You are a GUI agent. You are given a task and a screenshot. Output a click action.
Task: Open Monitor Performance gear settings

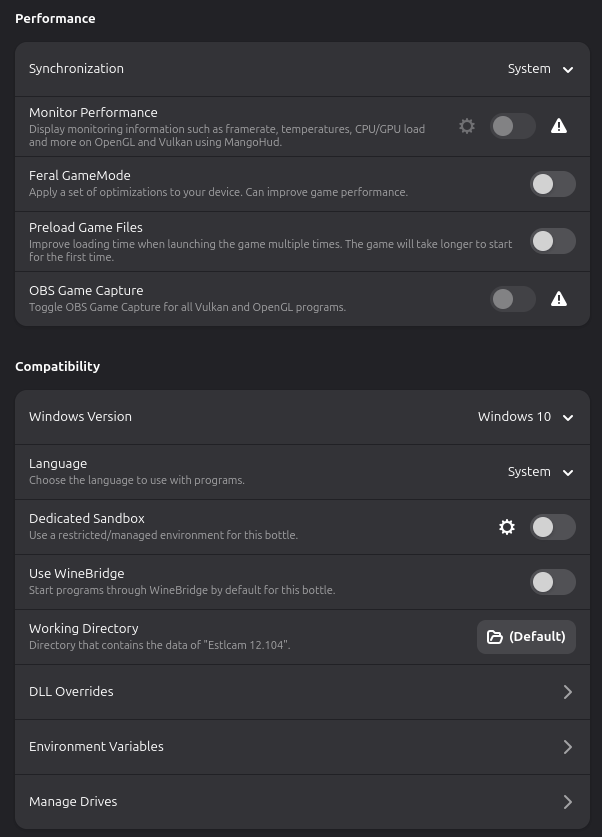pos(467,126)
